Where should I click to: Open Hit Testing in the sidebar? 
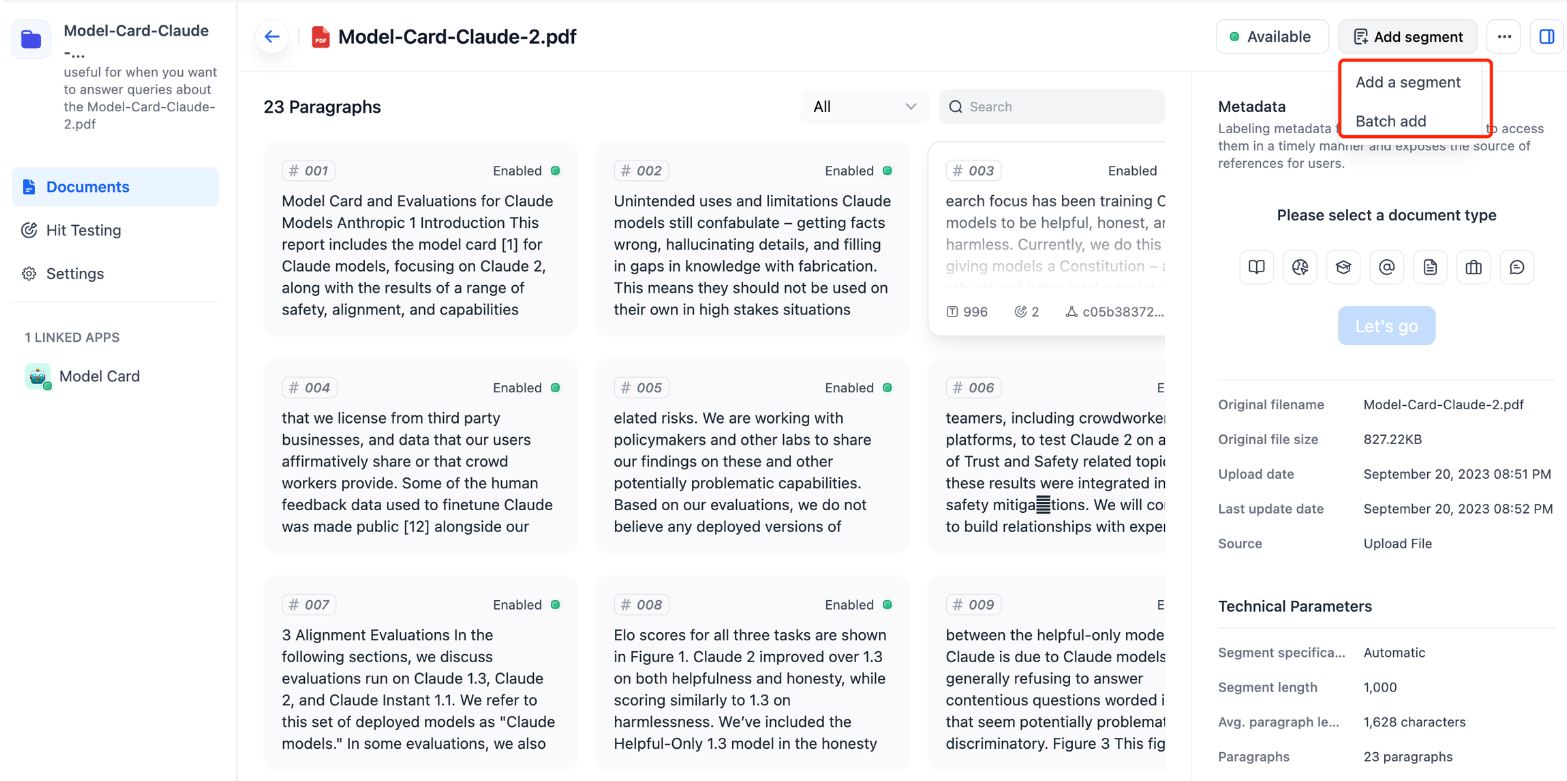(x=83, y=230)
